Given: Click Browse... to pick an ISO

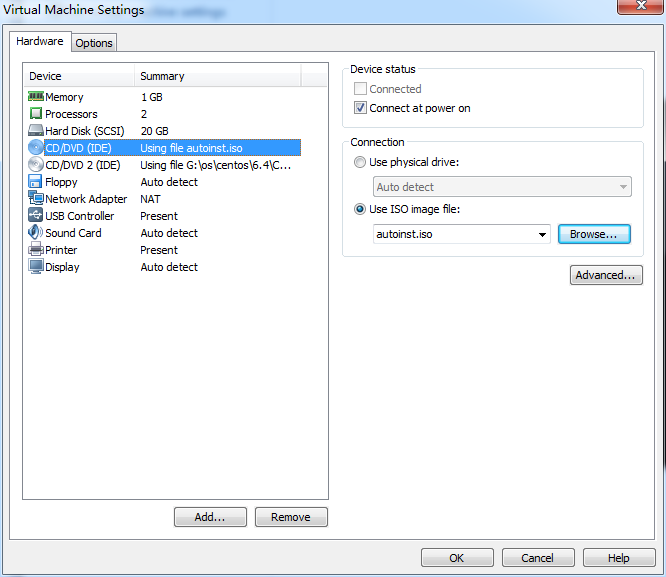Looking at the screenshot, I should (594, 234).
